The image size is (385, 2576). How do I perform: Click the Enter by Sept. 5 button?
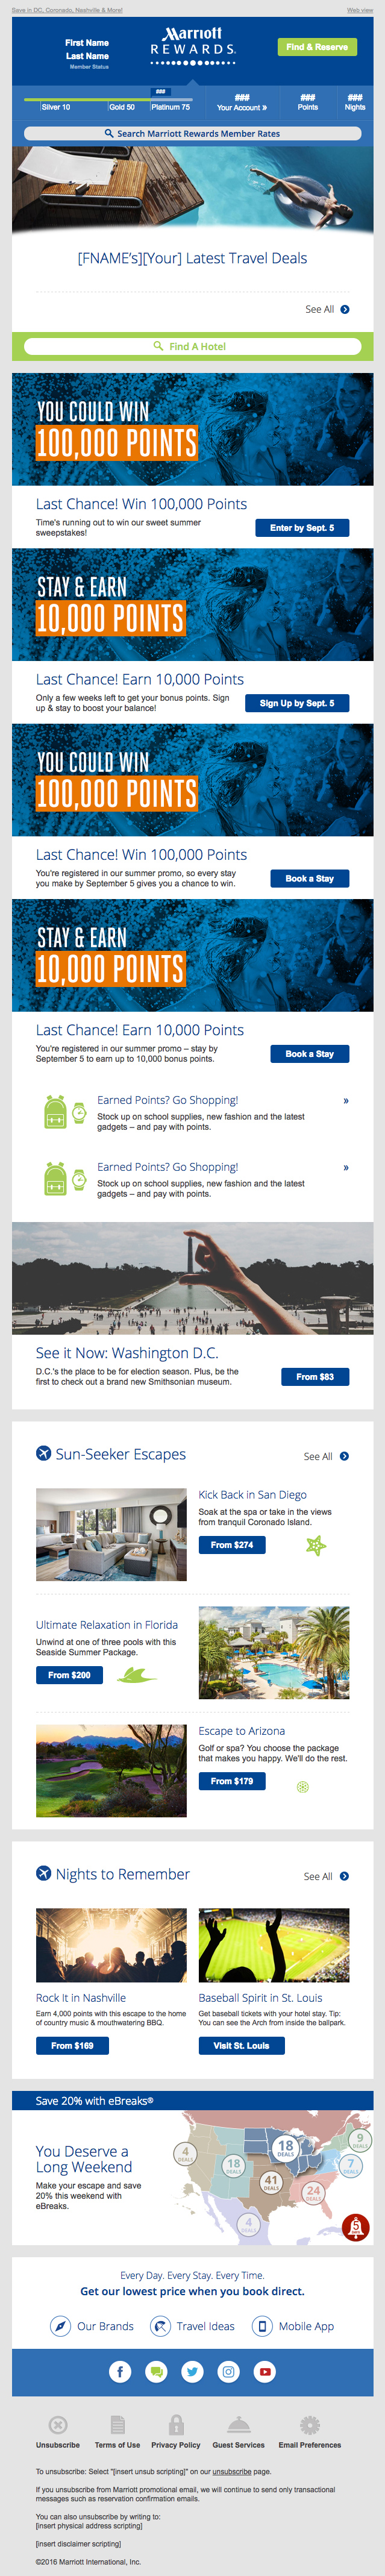[x=302, y=528]
